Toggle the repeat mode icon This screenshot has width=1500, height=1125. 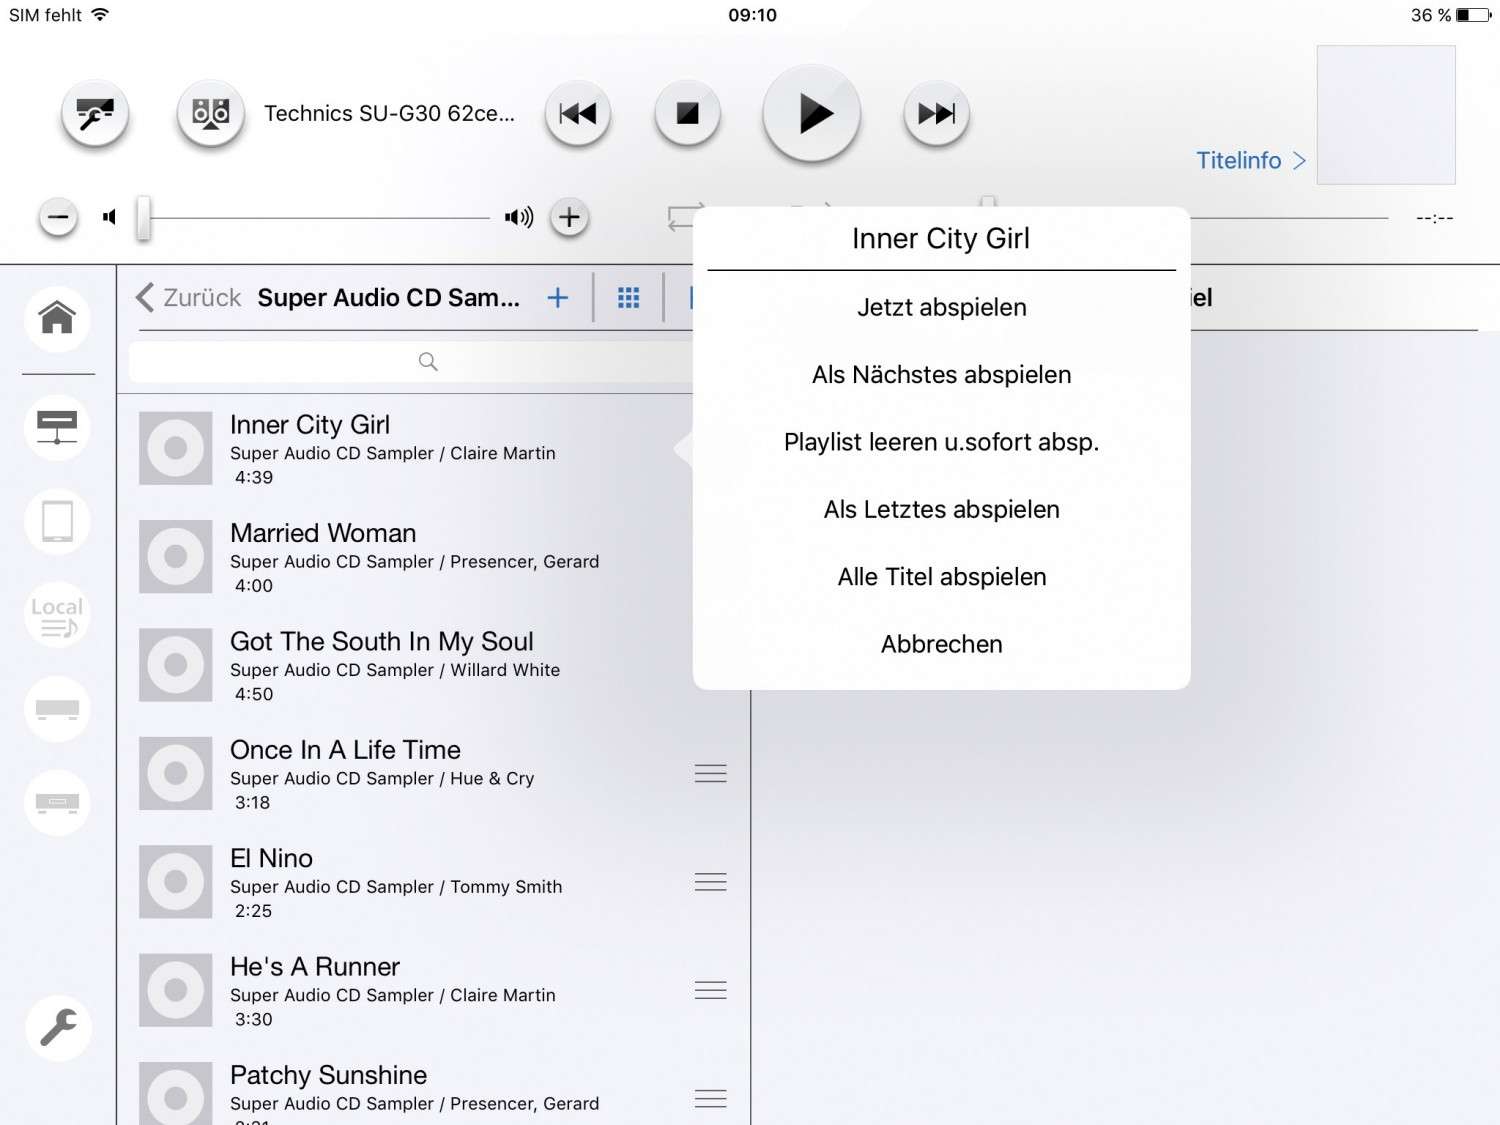[x=684, y=217]
